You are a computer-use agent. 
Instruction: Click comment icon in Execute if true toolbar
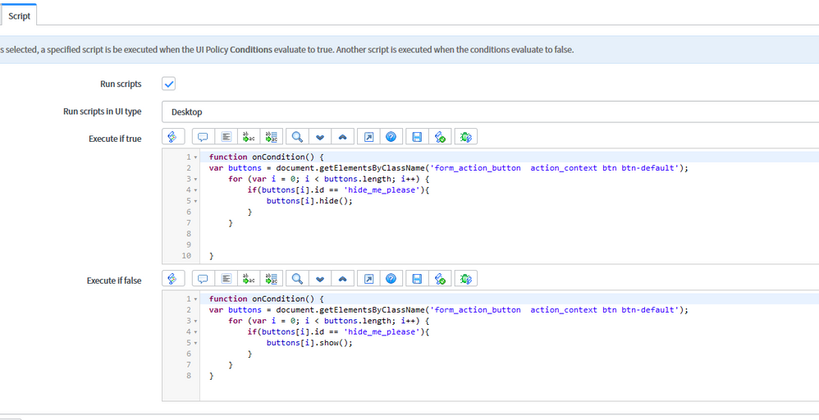[203, 137]
